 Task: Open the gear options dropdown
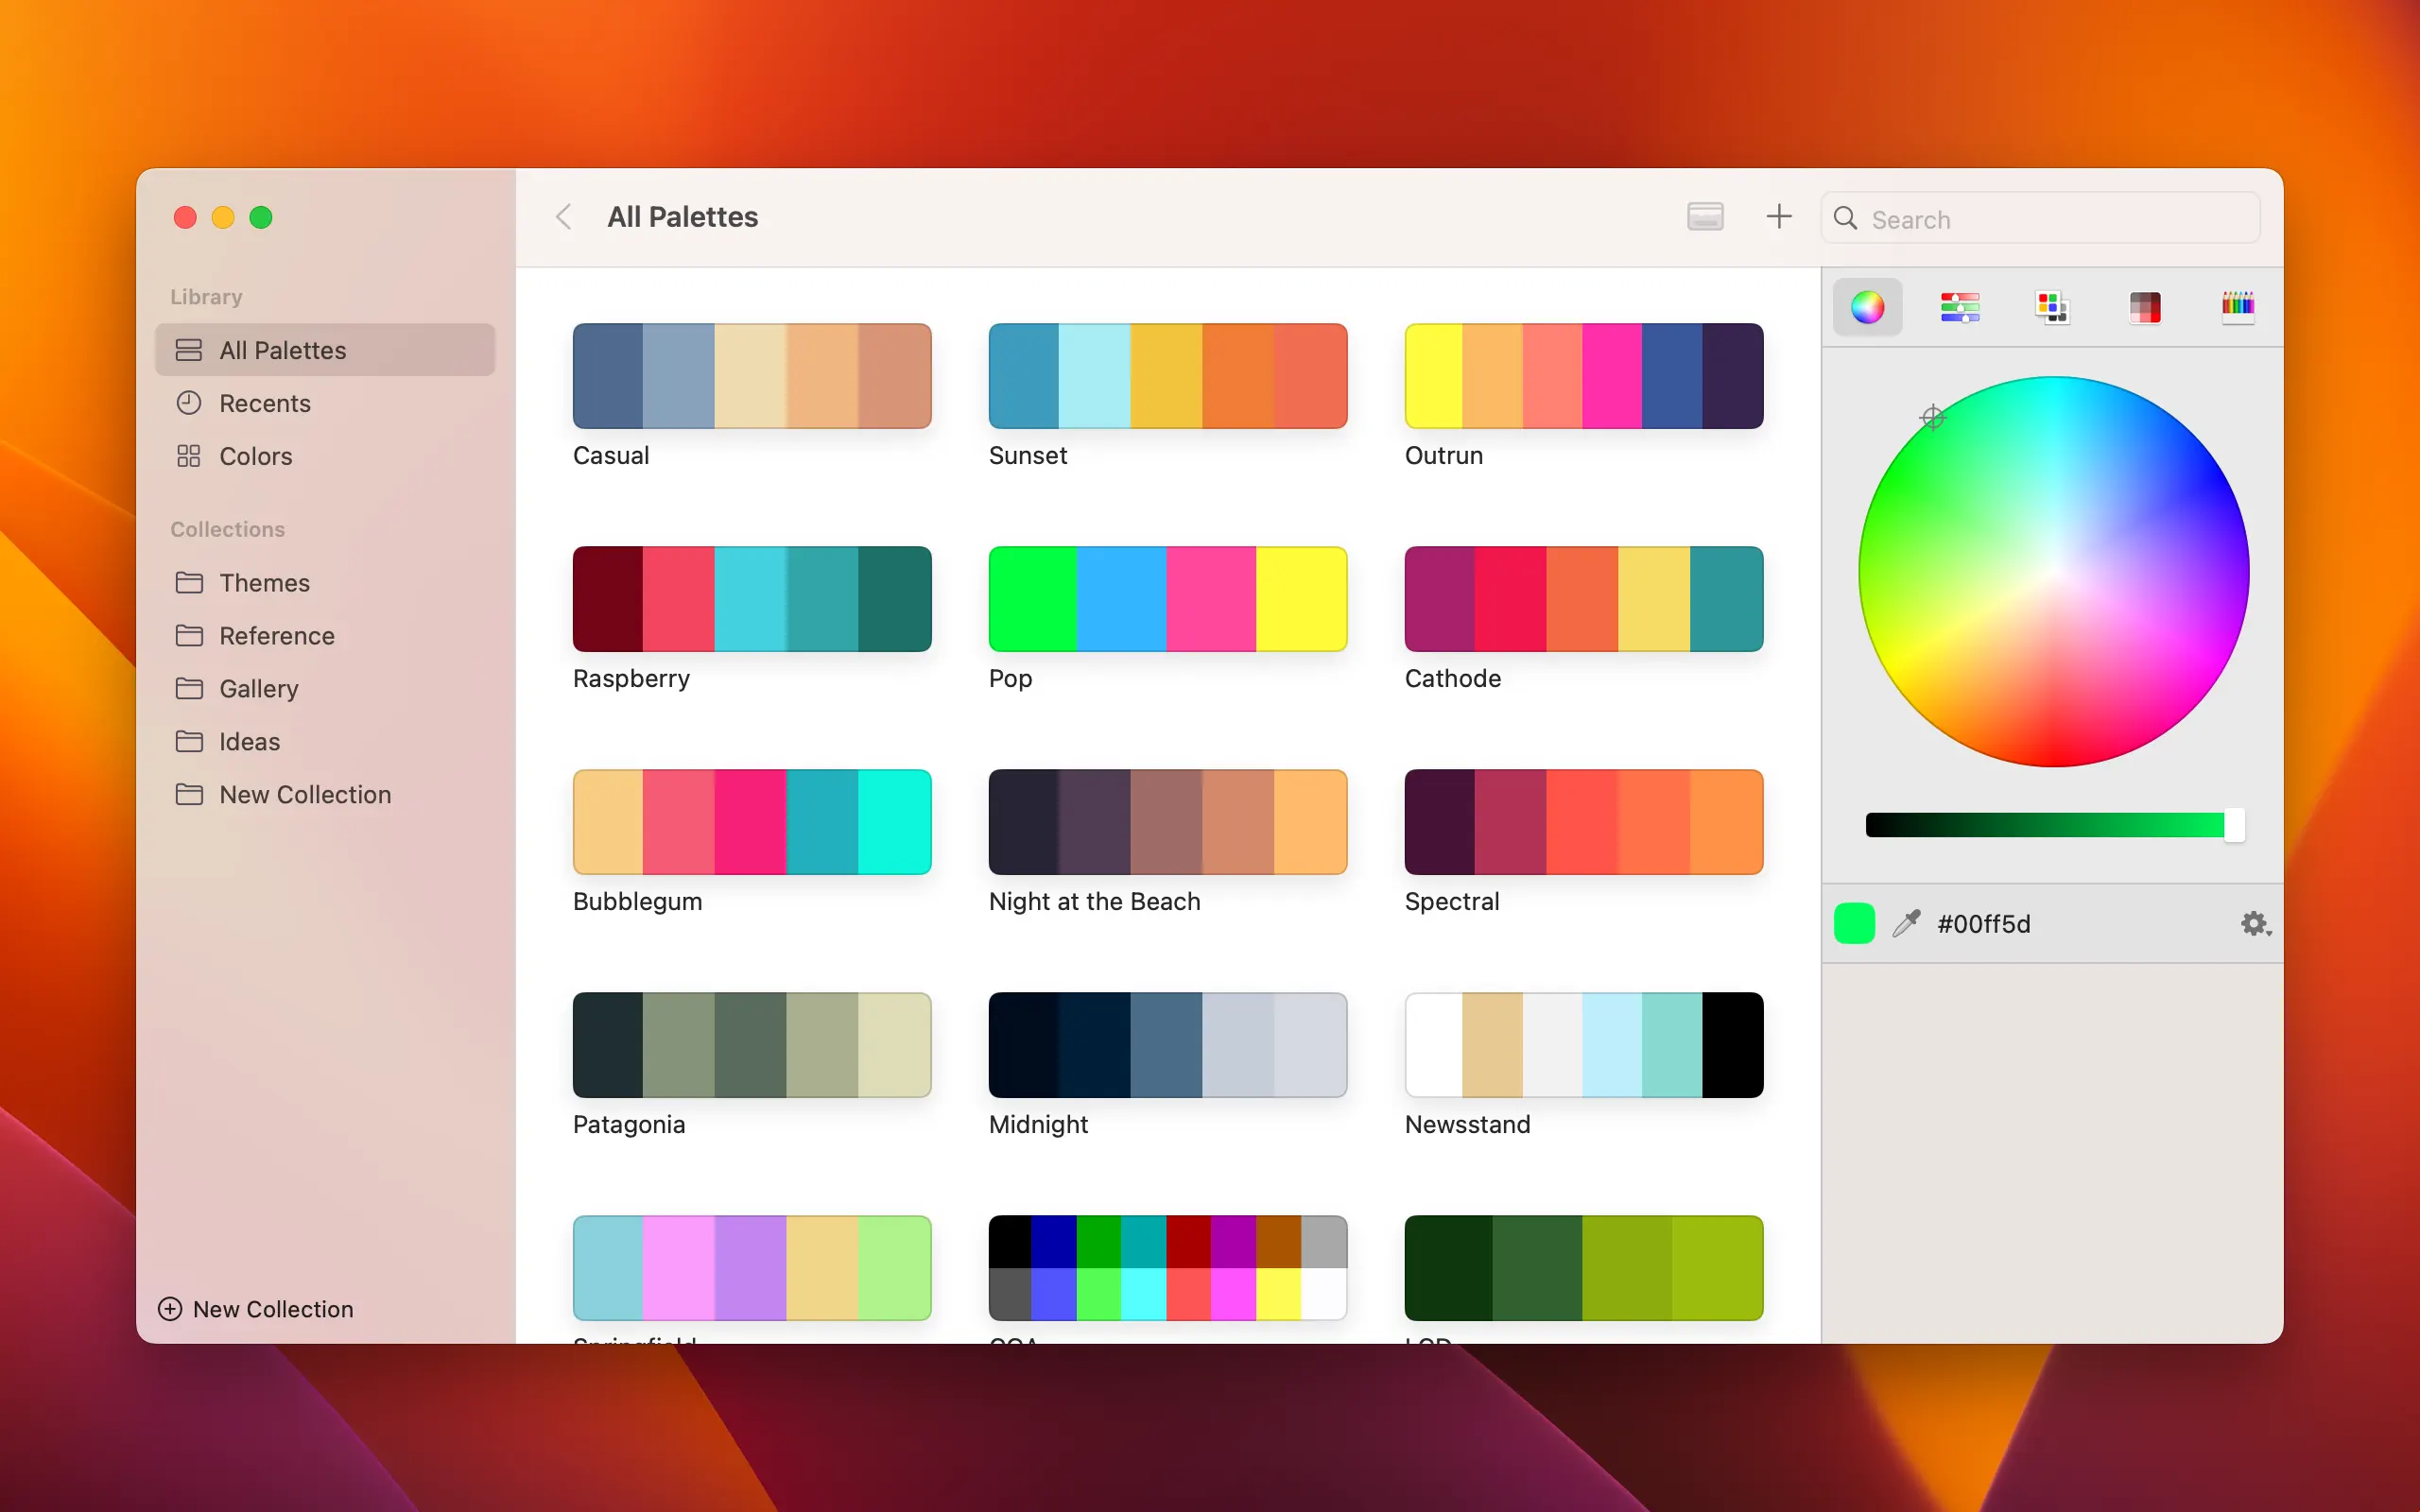coord(2254,923)
